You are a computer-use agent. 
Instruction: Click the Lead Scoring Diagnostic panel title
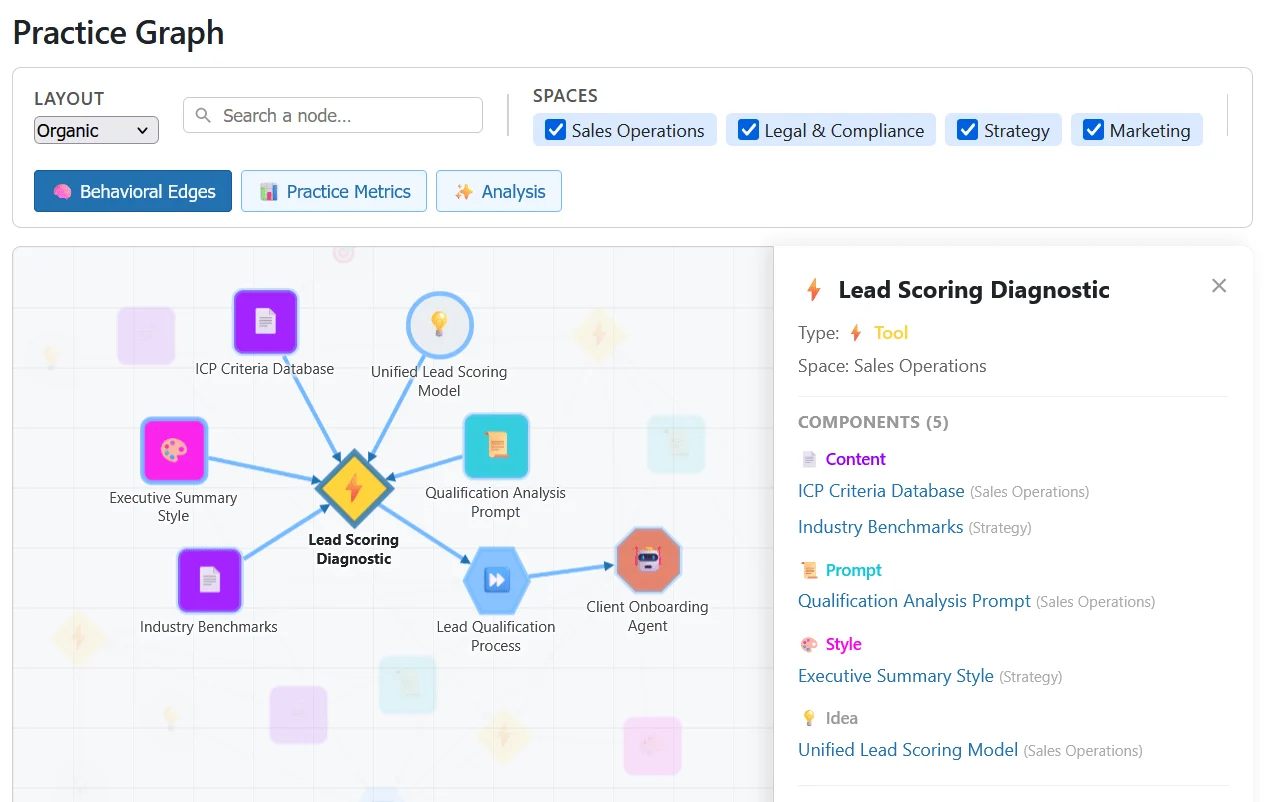974,290
